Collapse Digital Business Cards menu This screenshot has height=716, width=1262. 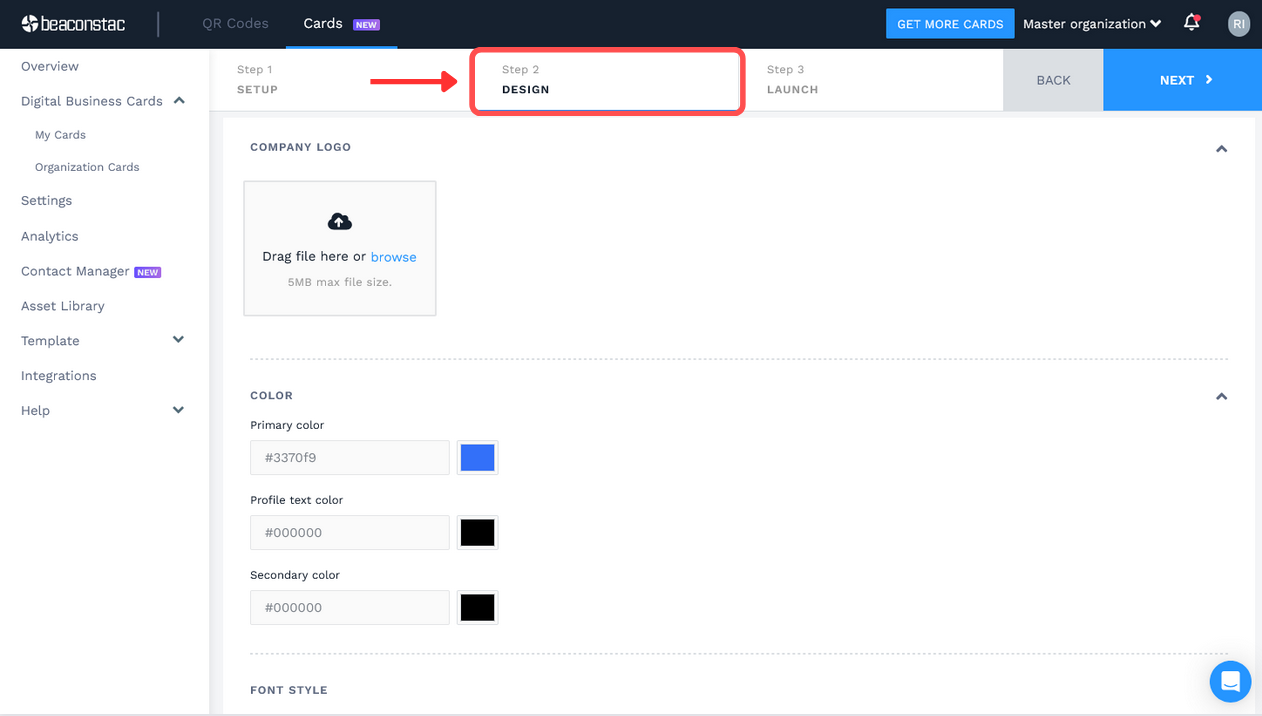point(179,101)
